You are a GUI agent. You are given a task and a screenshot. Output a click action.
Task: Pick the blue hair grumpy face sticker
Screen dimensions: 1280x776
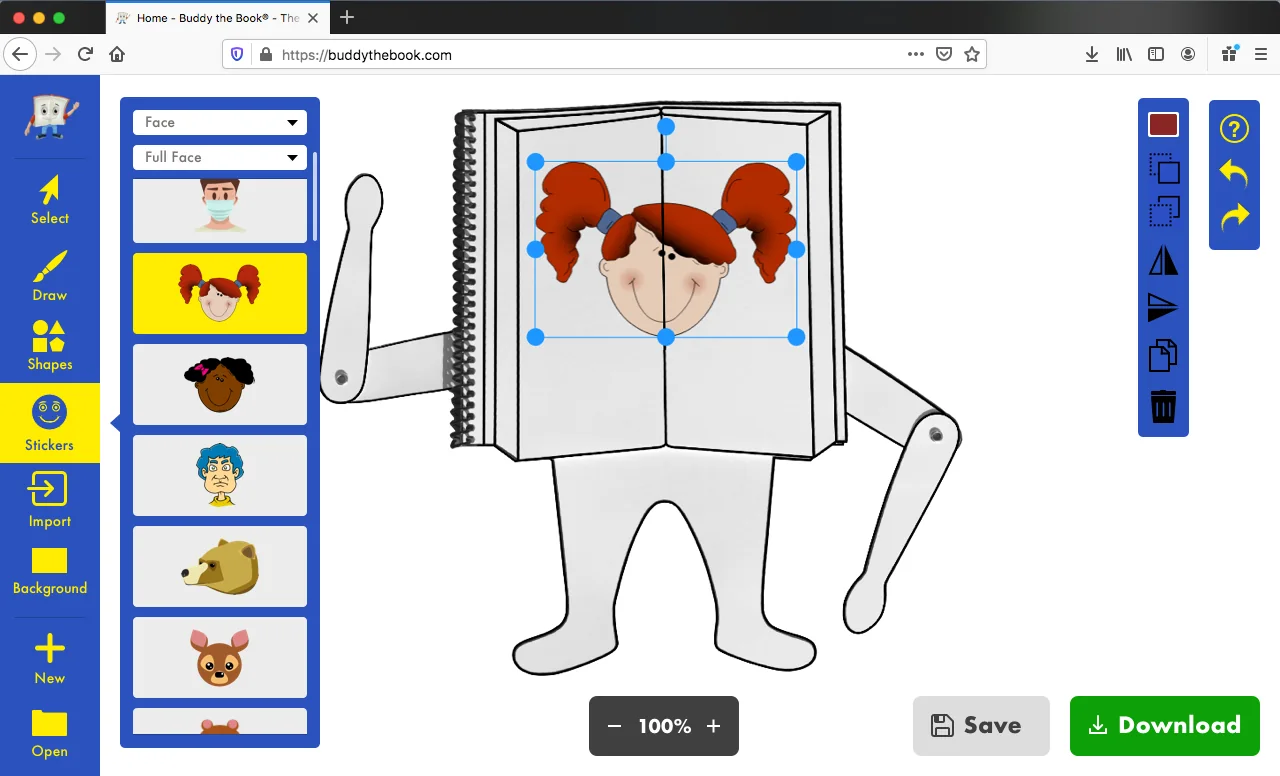click(220, 475)
